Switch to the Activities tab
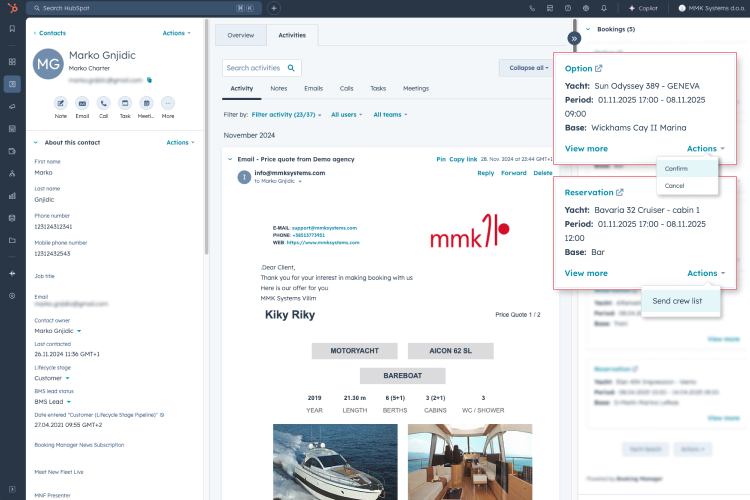Image resolution: width=750 pixels, height=500 pixels. 292,35
